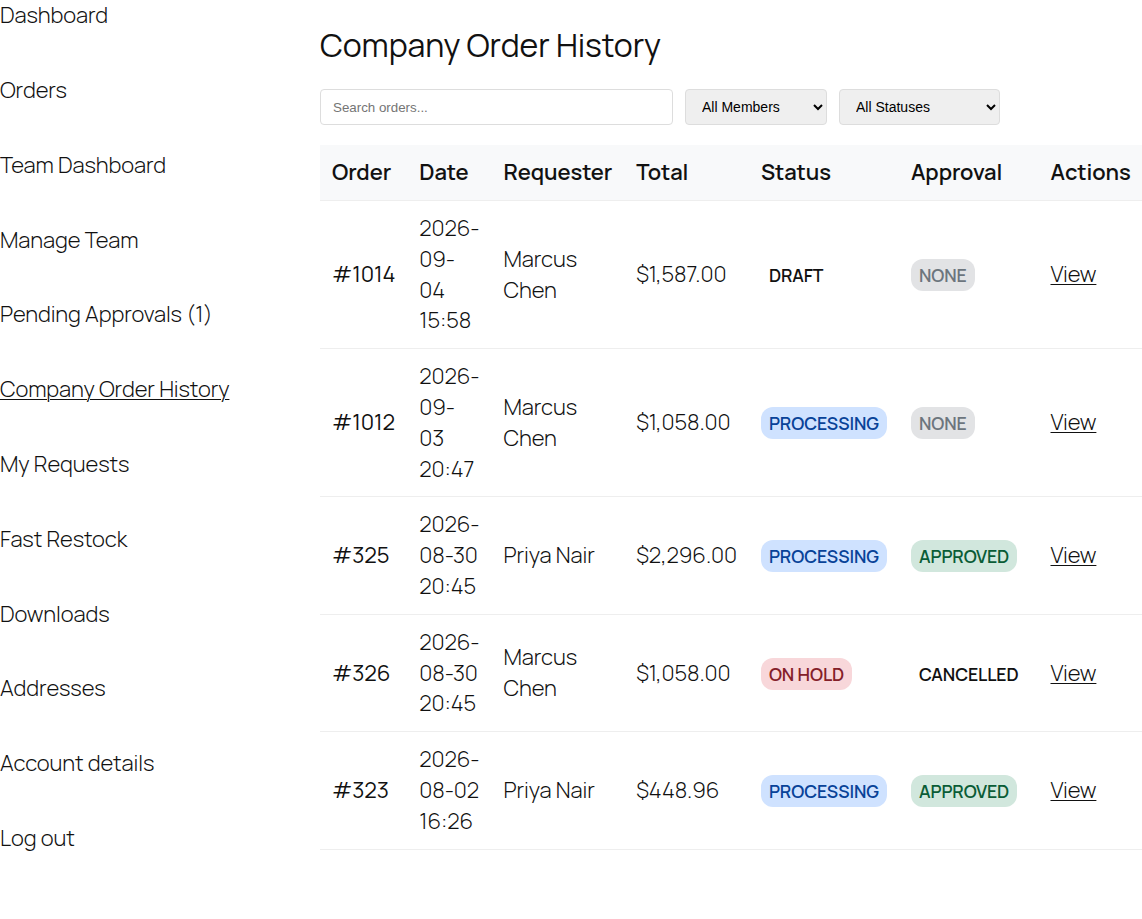Open Addresses page
The image size is (1142, 919).
pos(52,688)
